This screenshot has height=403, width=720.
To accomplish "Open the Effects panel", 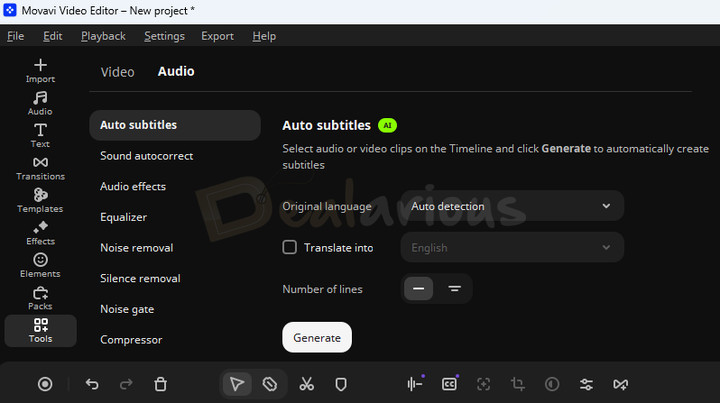I will pyautogui.click(x=40, y=233).
